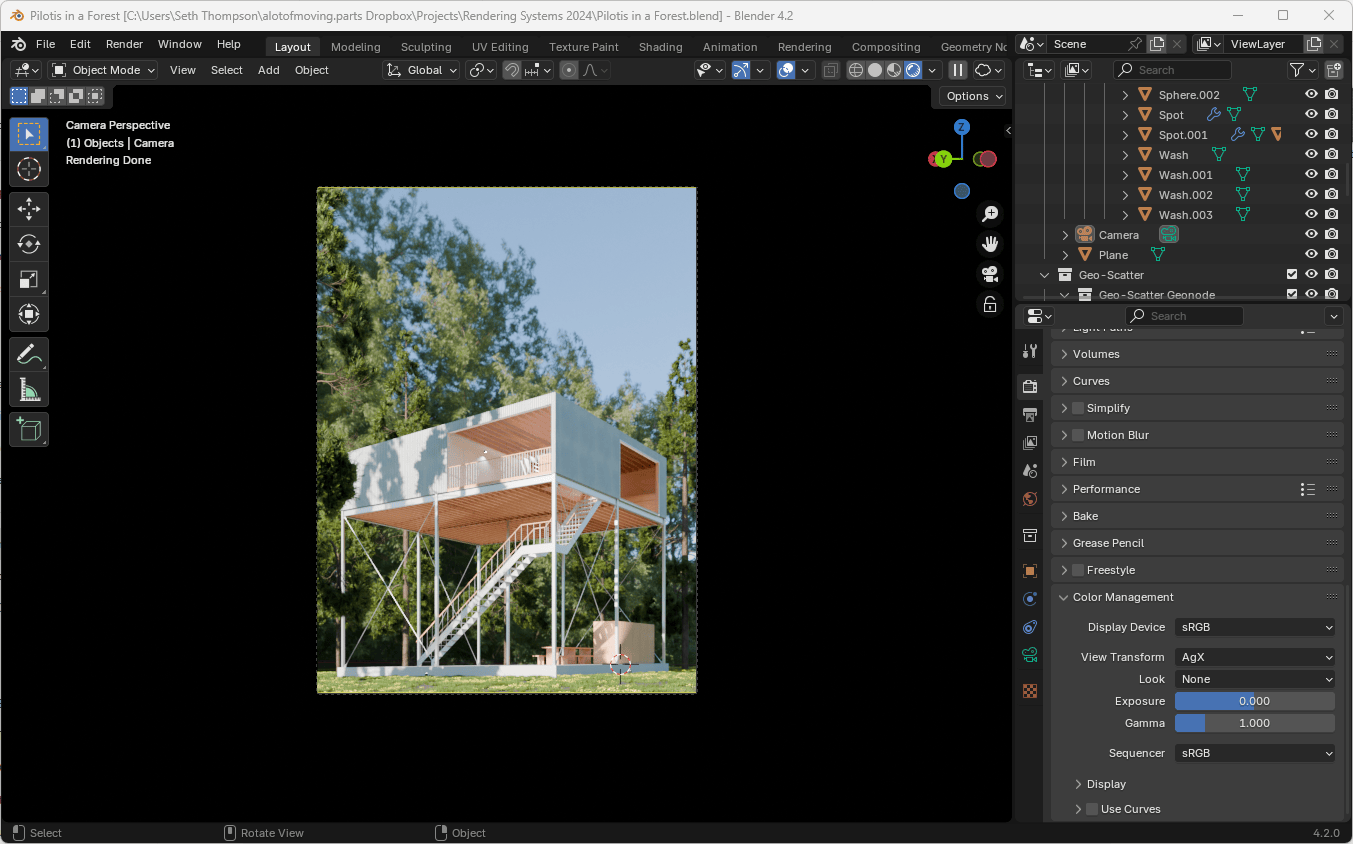
Task: Enable the Simplify checkbox
Action: click(x=1078, y=408)
